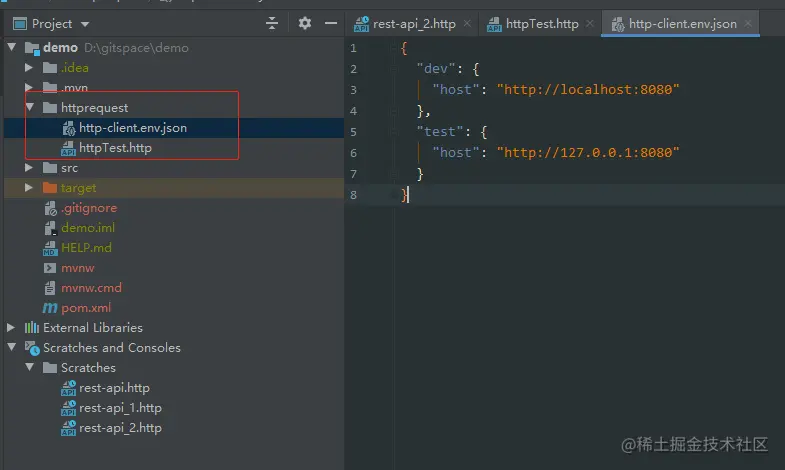Screen dimensions: 785x470
Task: Click the "host" key on line 6
Action: tap(456, 153)
